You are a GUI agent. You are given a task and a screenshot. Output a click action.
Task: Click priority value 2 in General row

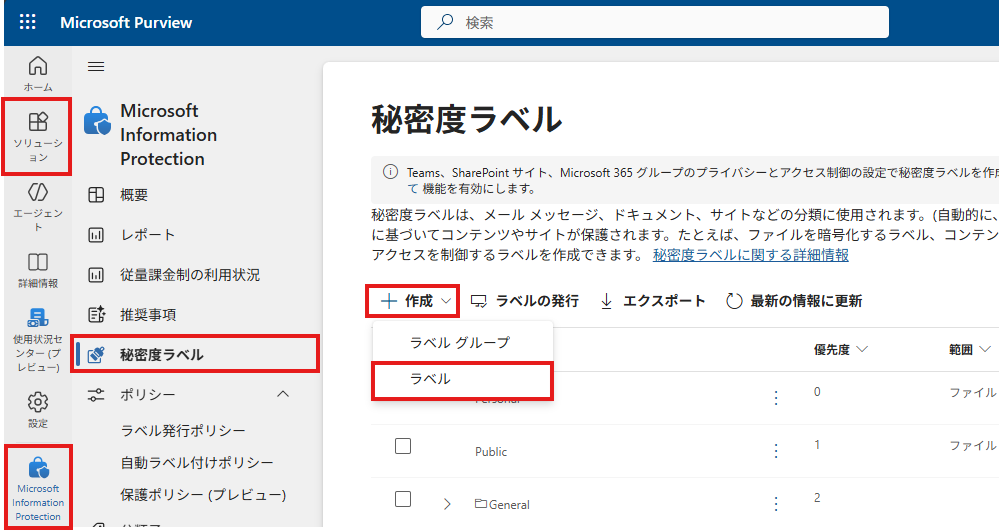[817, 497]
